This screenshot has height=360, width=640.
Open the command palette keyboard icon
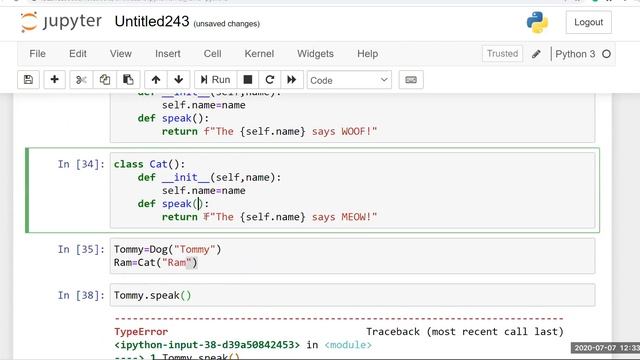pyautogui.click(x=411, y=80)
